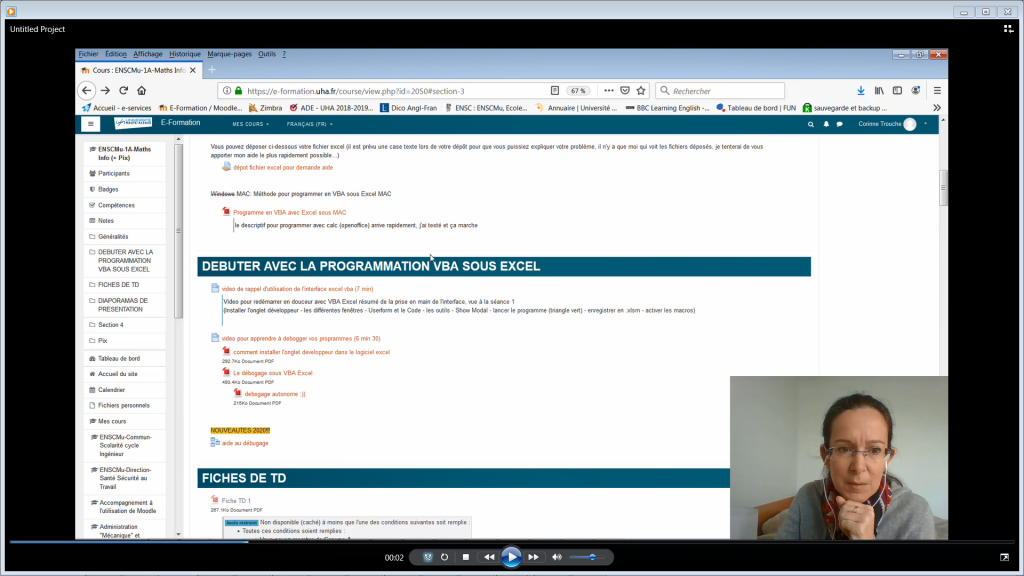Open debogage autonome PDF icon
Screen dimensions: 1024x576
click(238, 393)
